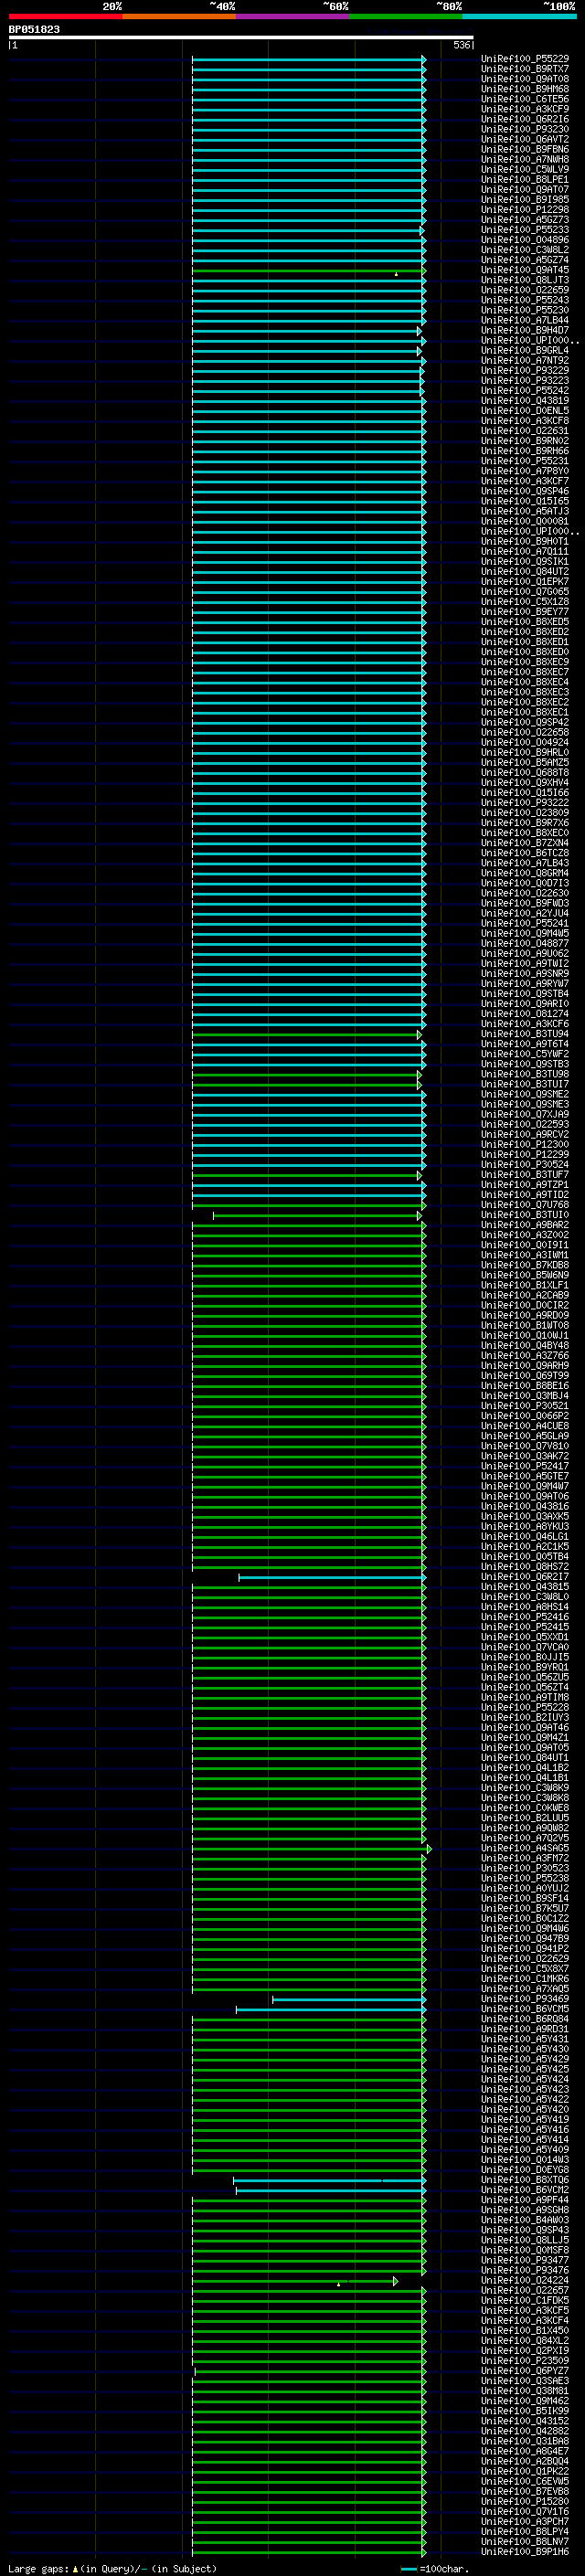This screenshot has width=585, height=2576.
Task: Select hit label UniRef100_P30524
Action: pos(525,1164)
